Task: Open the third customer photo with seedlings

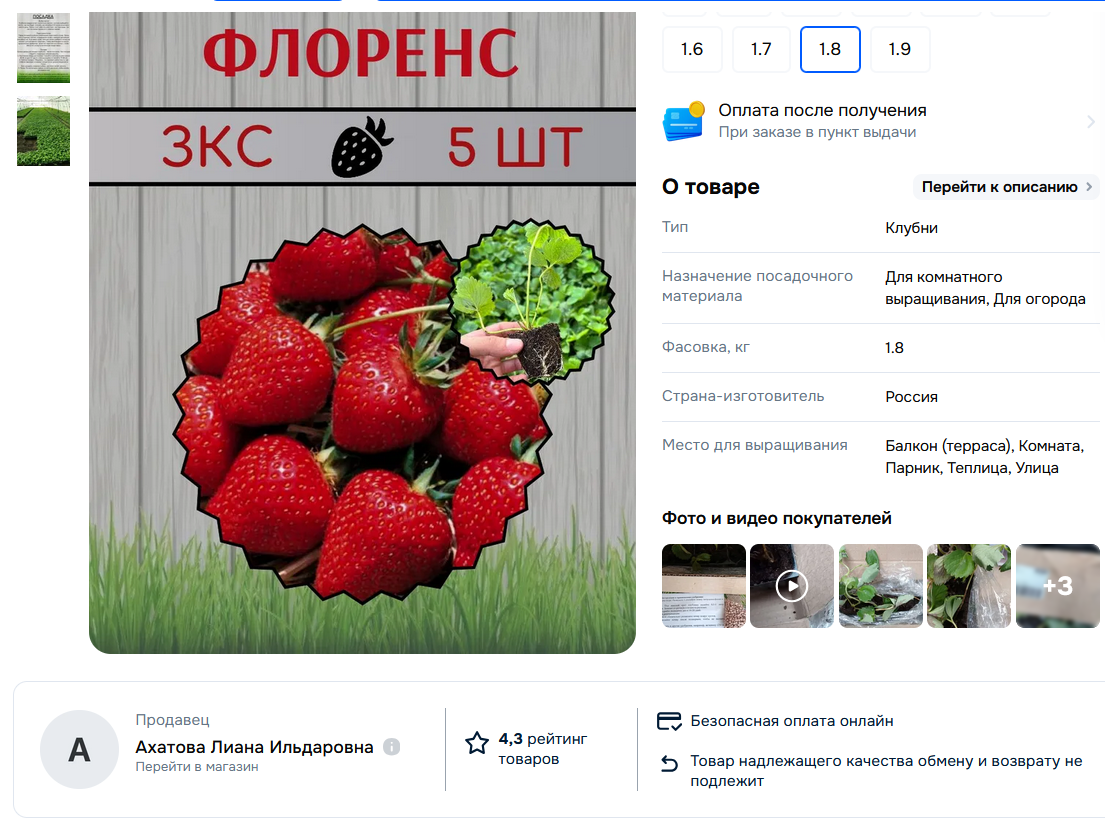Action: pos(880,586)
